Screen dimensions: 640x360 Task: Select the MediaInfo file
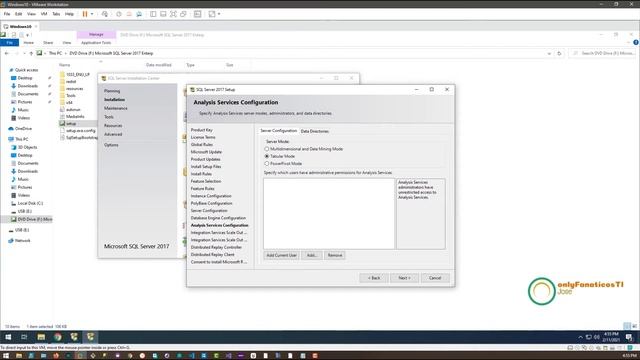72,117
